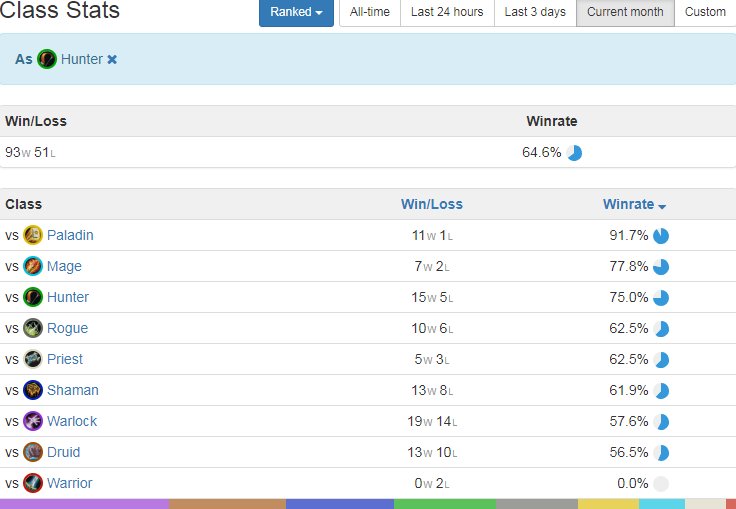Click the Hunter icon in the filter bar
This screenshot has width=736, height=509.
(x=47, y=59)
